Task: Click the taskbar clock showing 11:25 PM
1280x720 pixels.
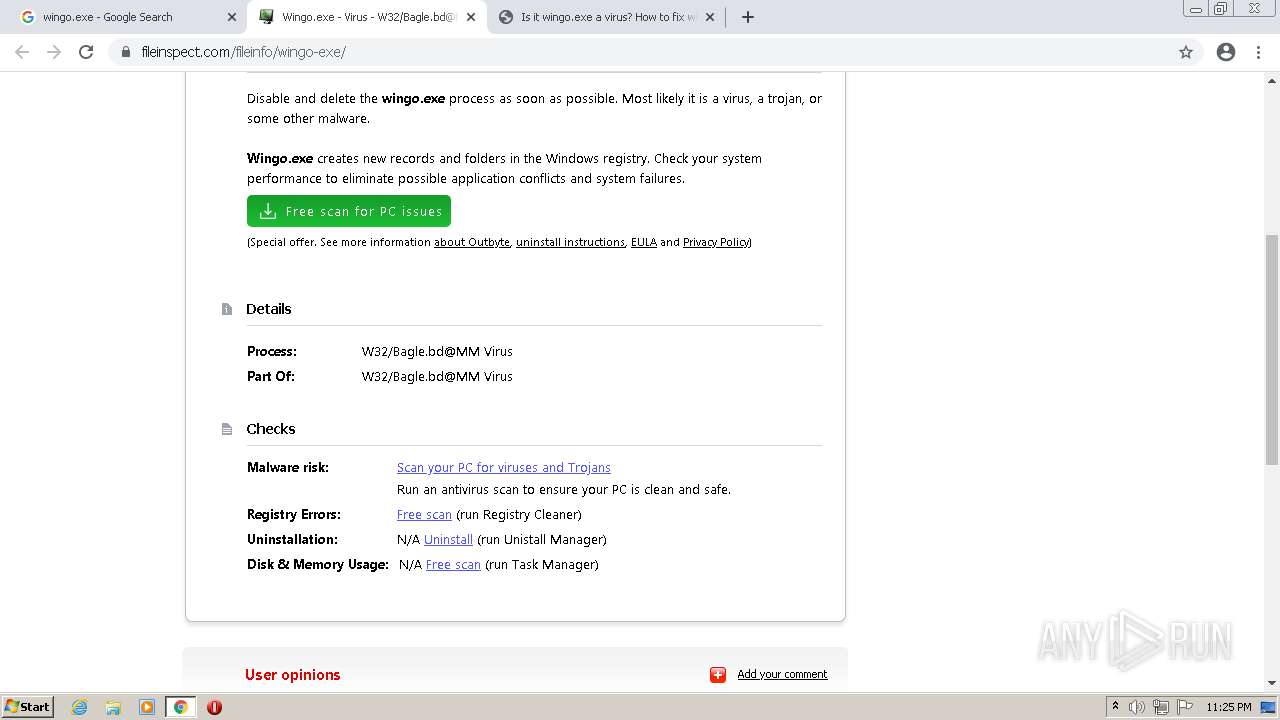Action: click(x=1228, y=707)
